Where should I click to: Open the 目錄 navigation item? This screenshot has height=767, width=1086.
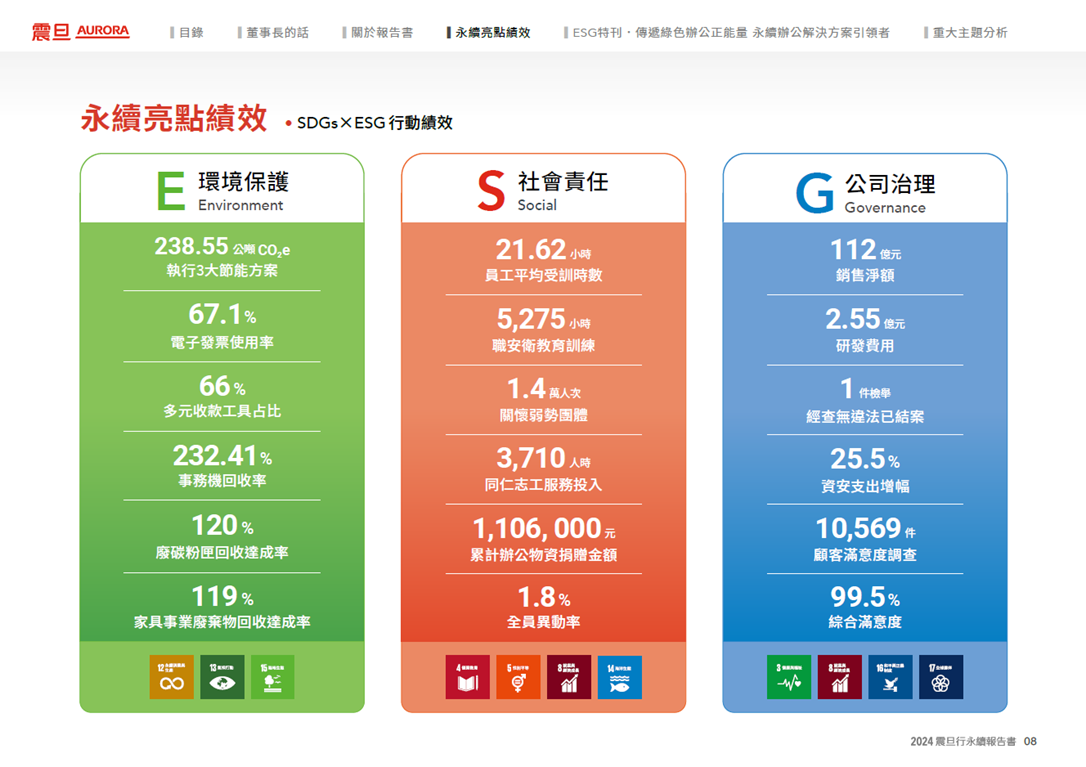click(x=187, y=33)
